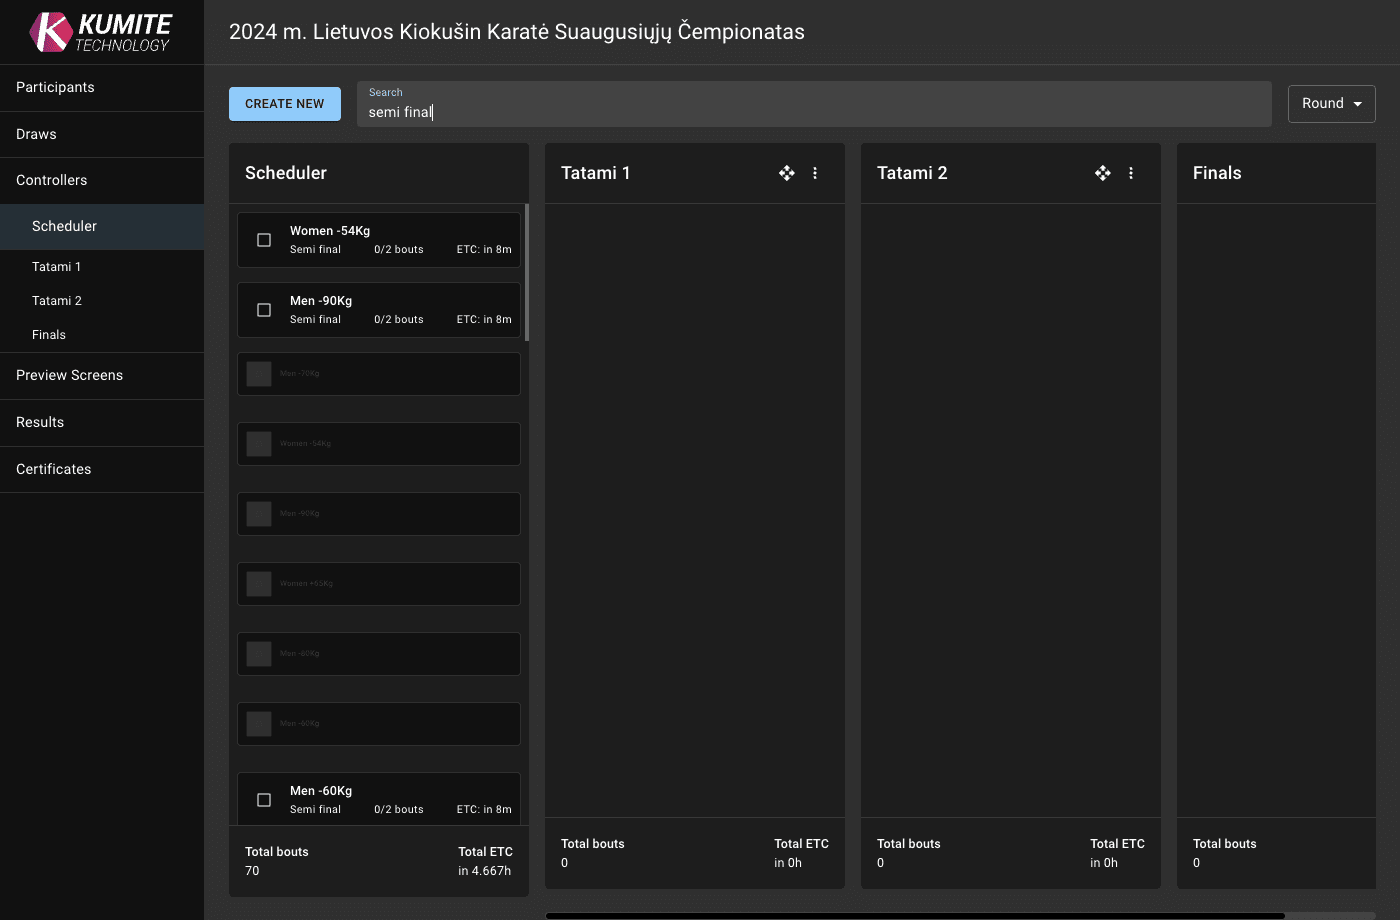Open Tatami 1 controller in sidebar
The height and width of the screenshot is (920, 1400).
click(x=56, y=267)
